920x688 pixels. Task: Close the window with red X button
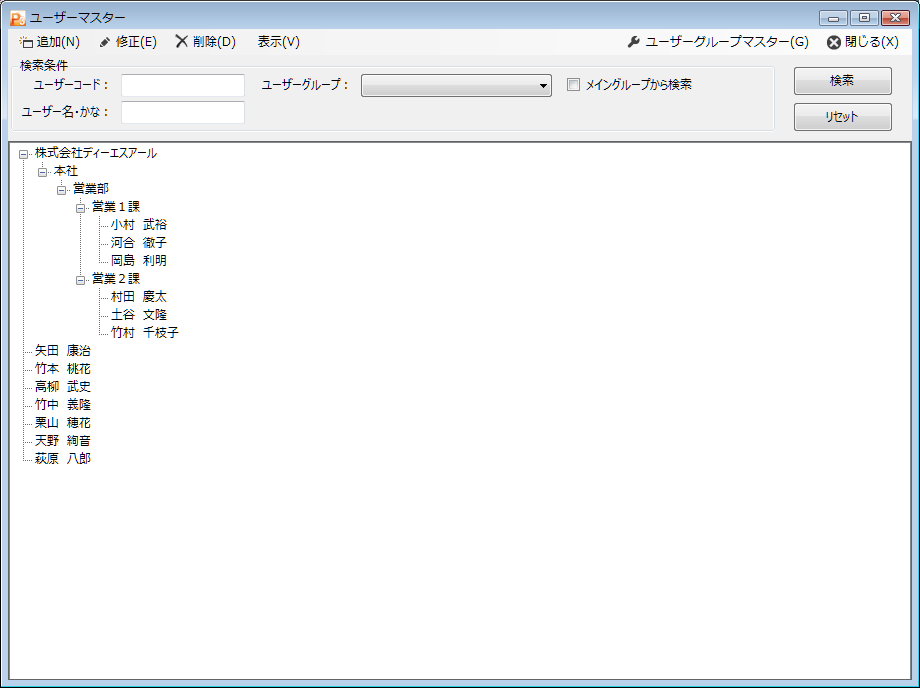[x=895, y=18]
